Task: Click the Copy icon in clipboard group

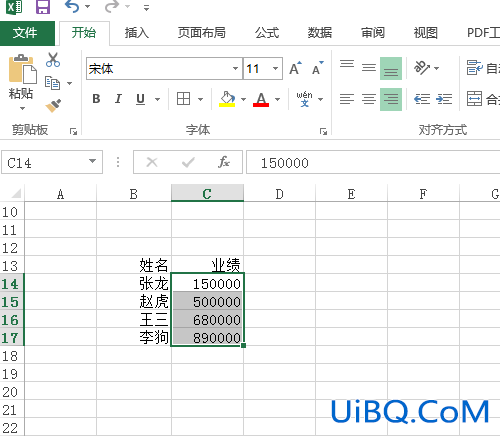Action: [52, 83]
